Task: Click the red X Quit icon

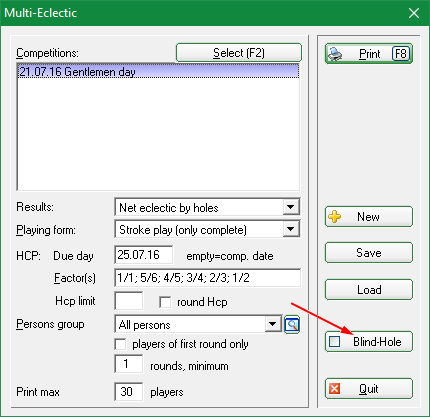Action: click(334, 389)
